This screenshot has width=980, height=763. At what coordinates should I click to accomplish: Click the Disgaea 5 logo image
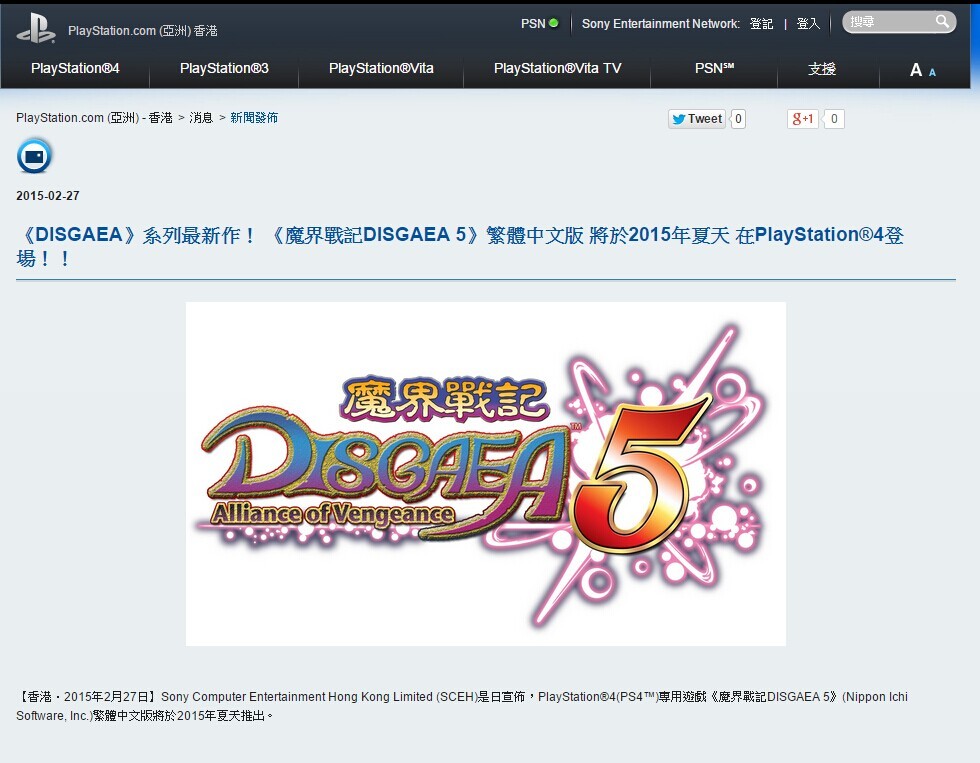pos(486,474)
